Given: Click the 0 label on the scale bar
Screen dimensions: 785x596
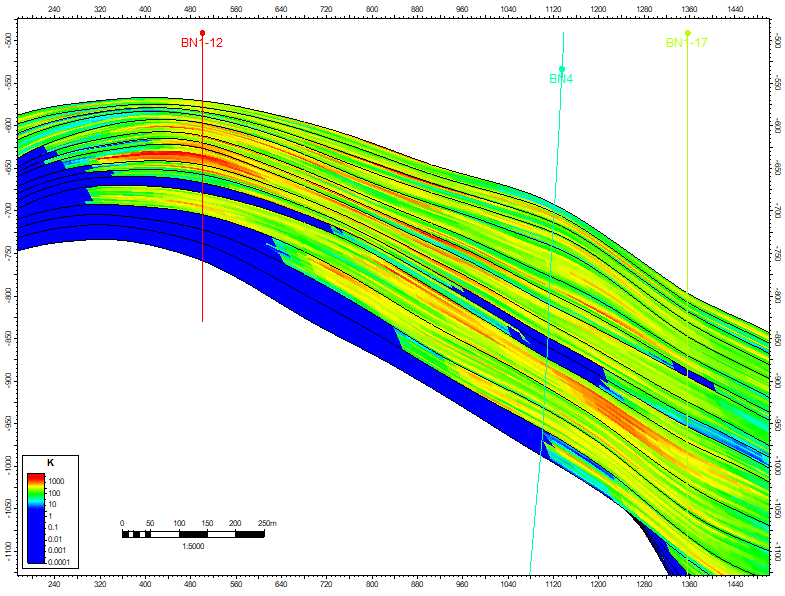Looking at the screenshot, I should 122,523.
